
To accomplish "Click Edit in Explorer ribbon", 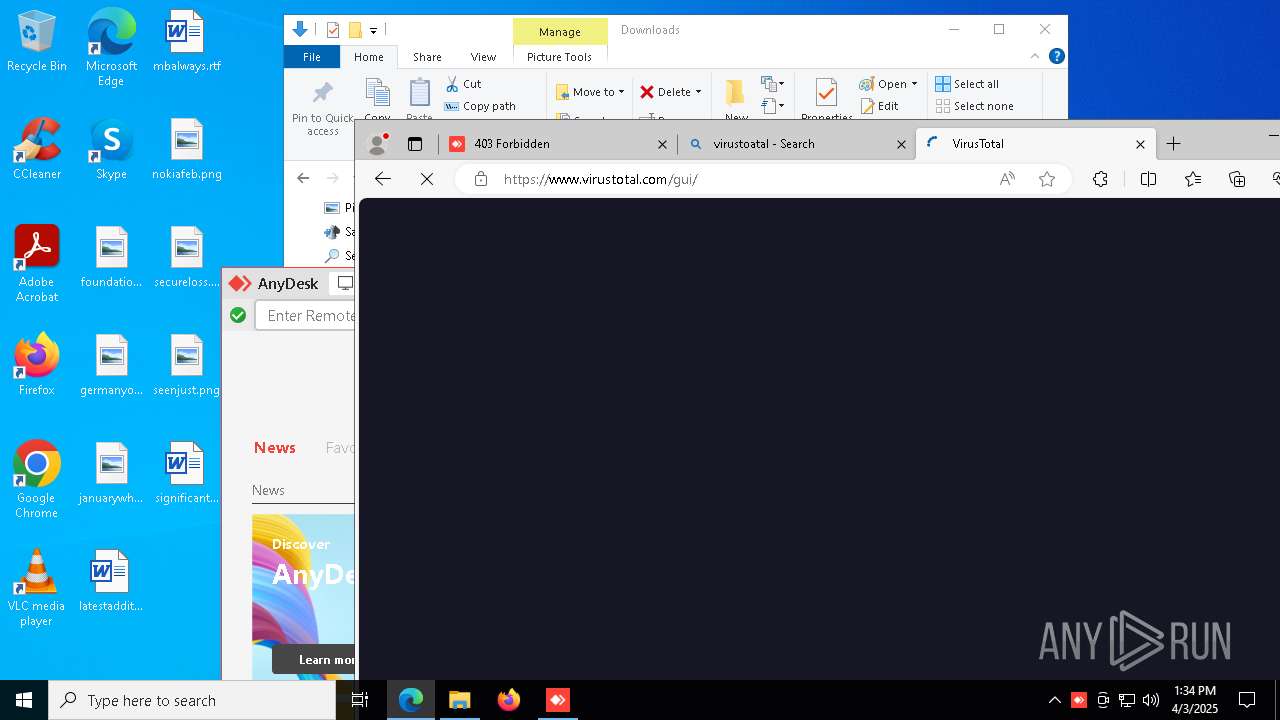I will click(879, 106).
